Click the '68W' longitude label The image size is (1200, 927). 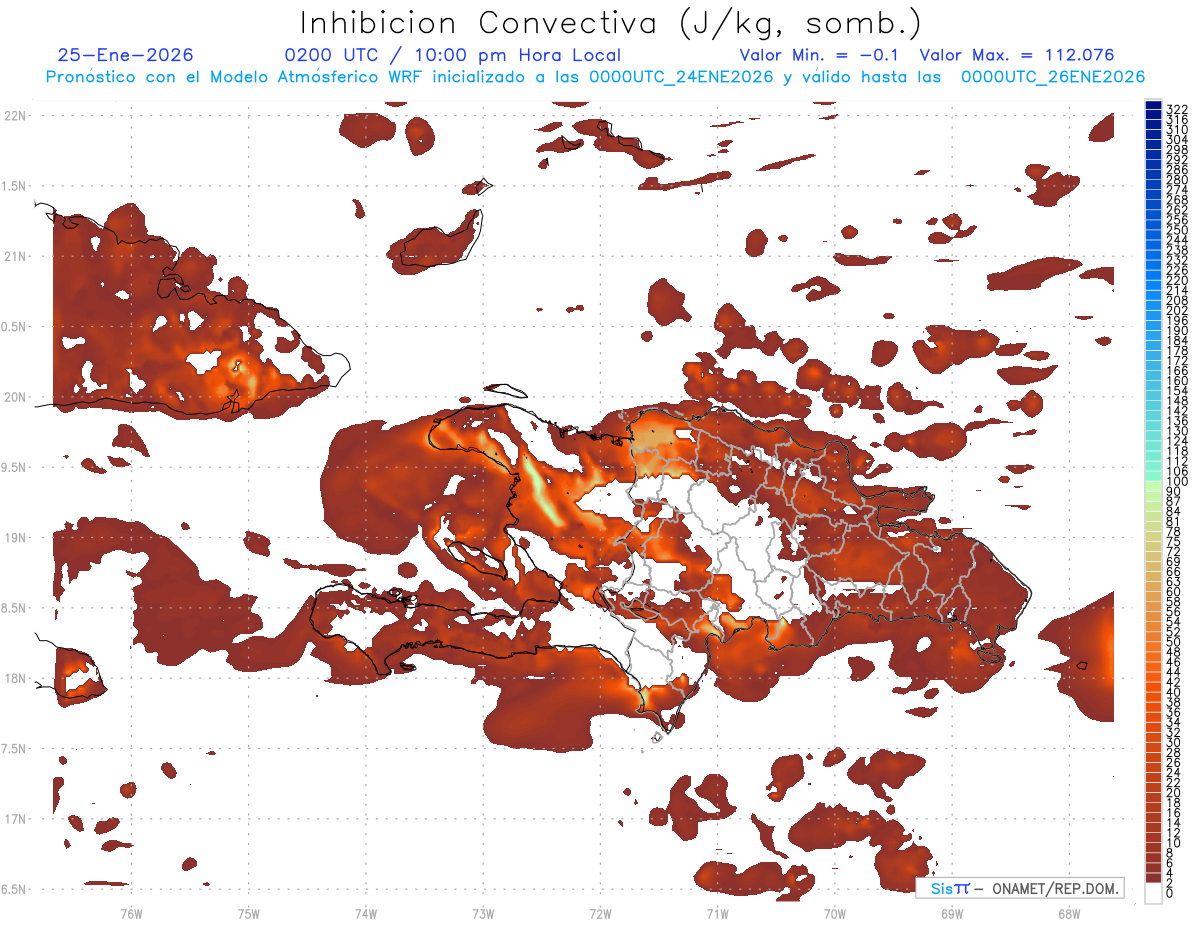point(1069,913)
